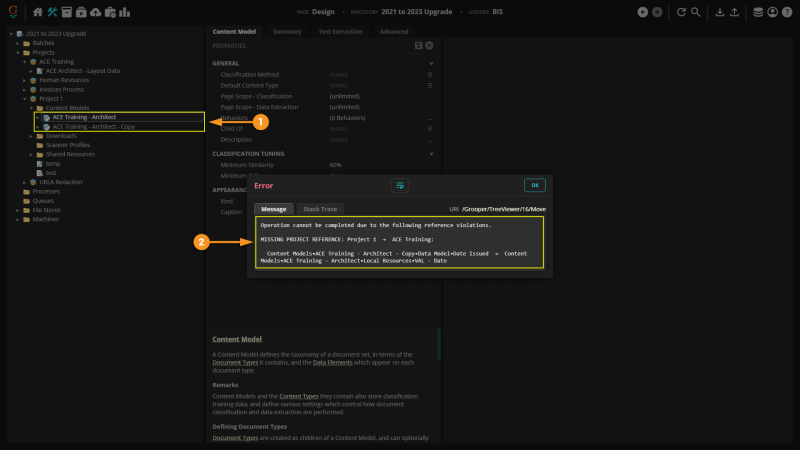The image size is (800, 450).
Task: Cancel property changes with the X icon
Action: pos(429,45)
